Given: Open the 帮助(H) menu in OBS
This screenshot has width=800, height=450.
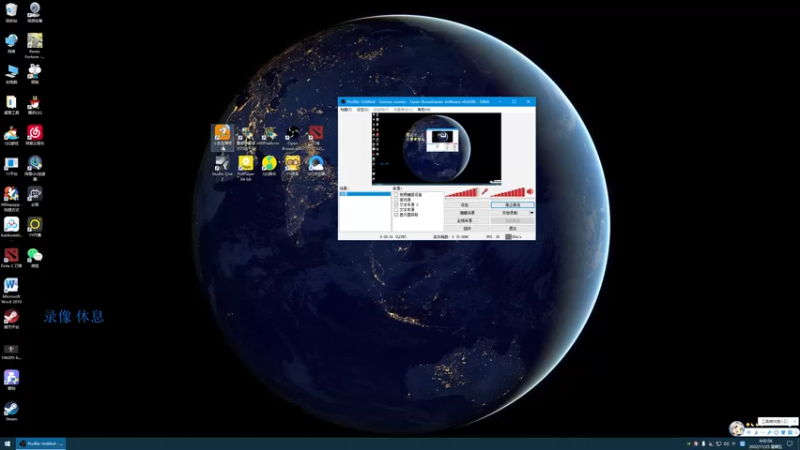Looking at the screenshot, I should point(424,109).
